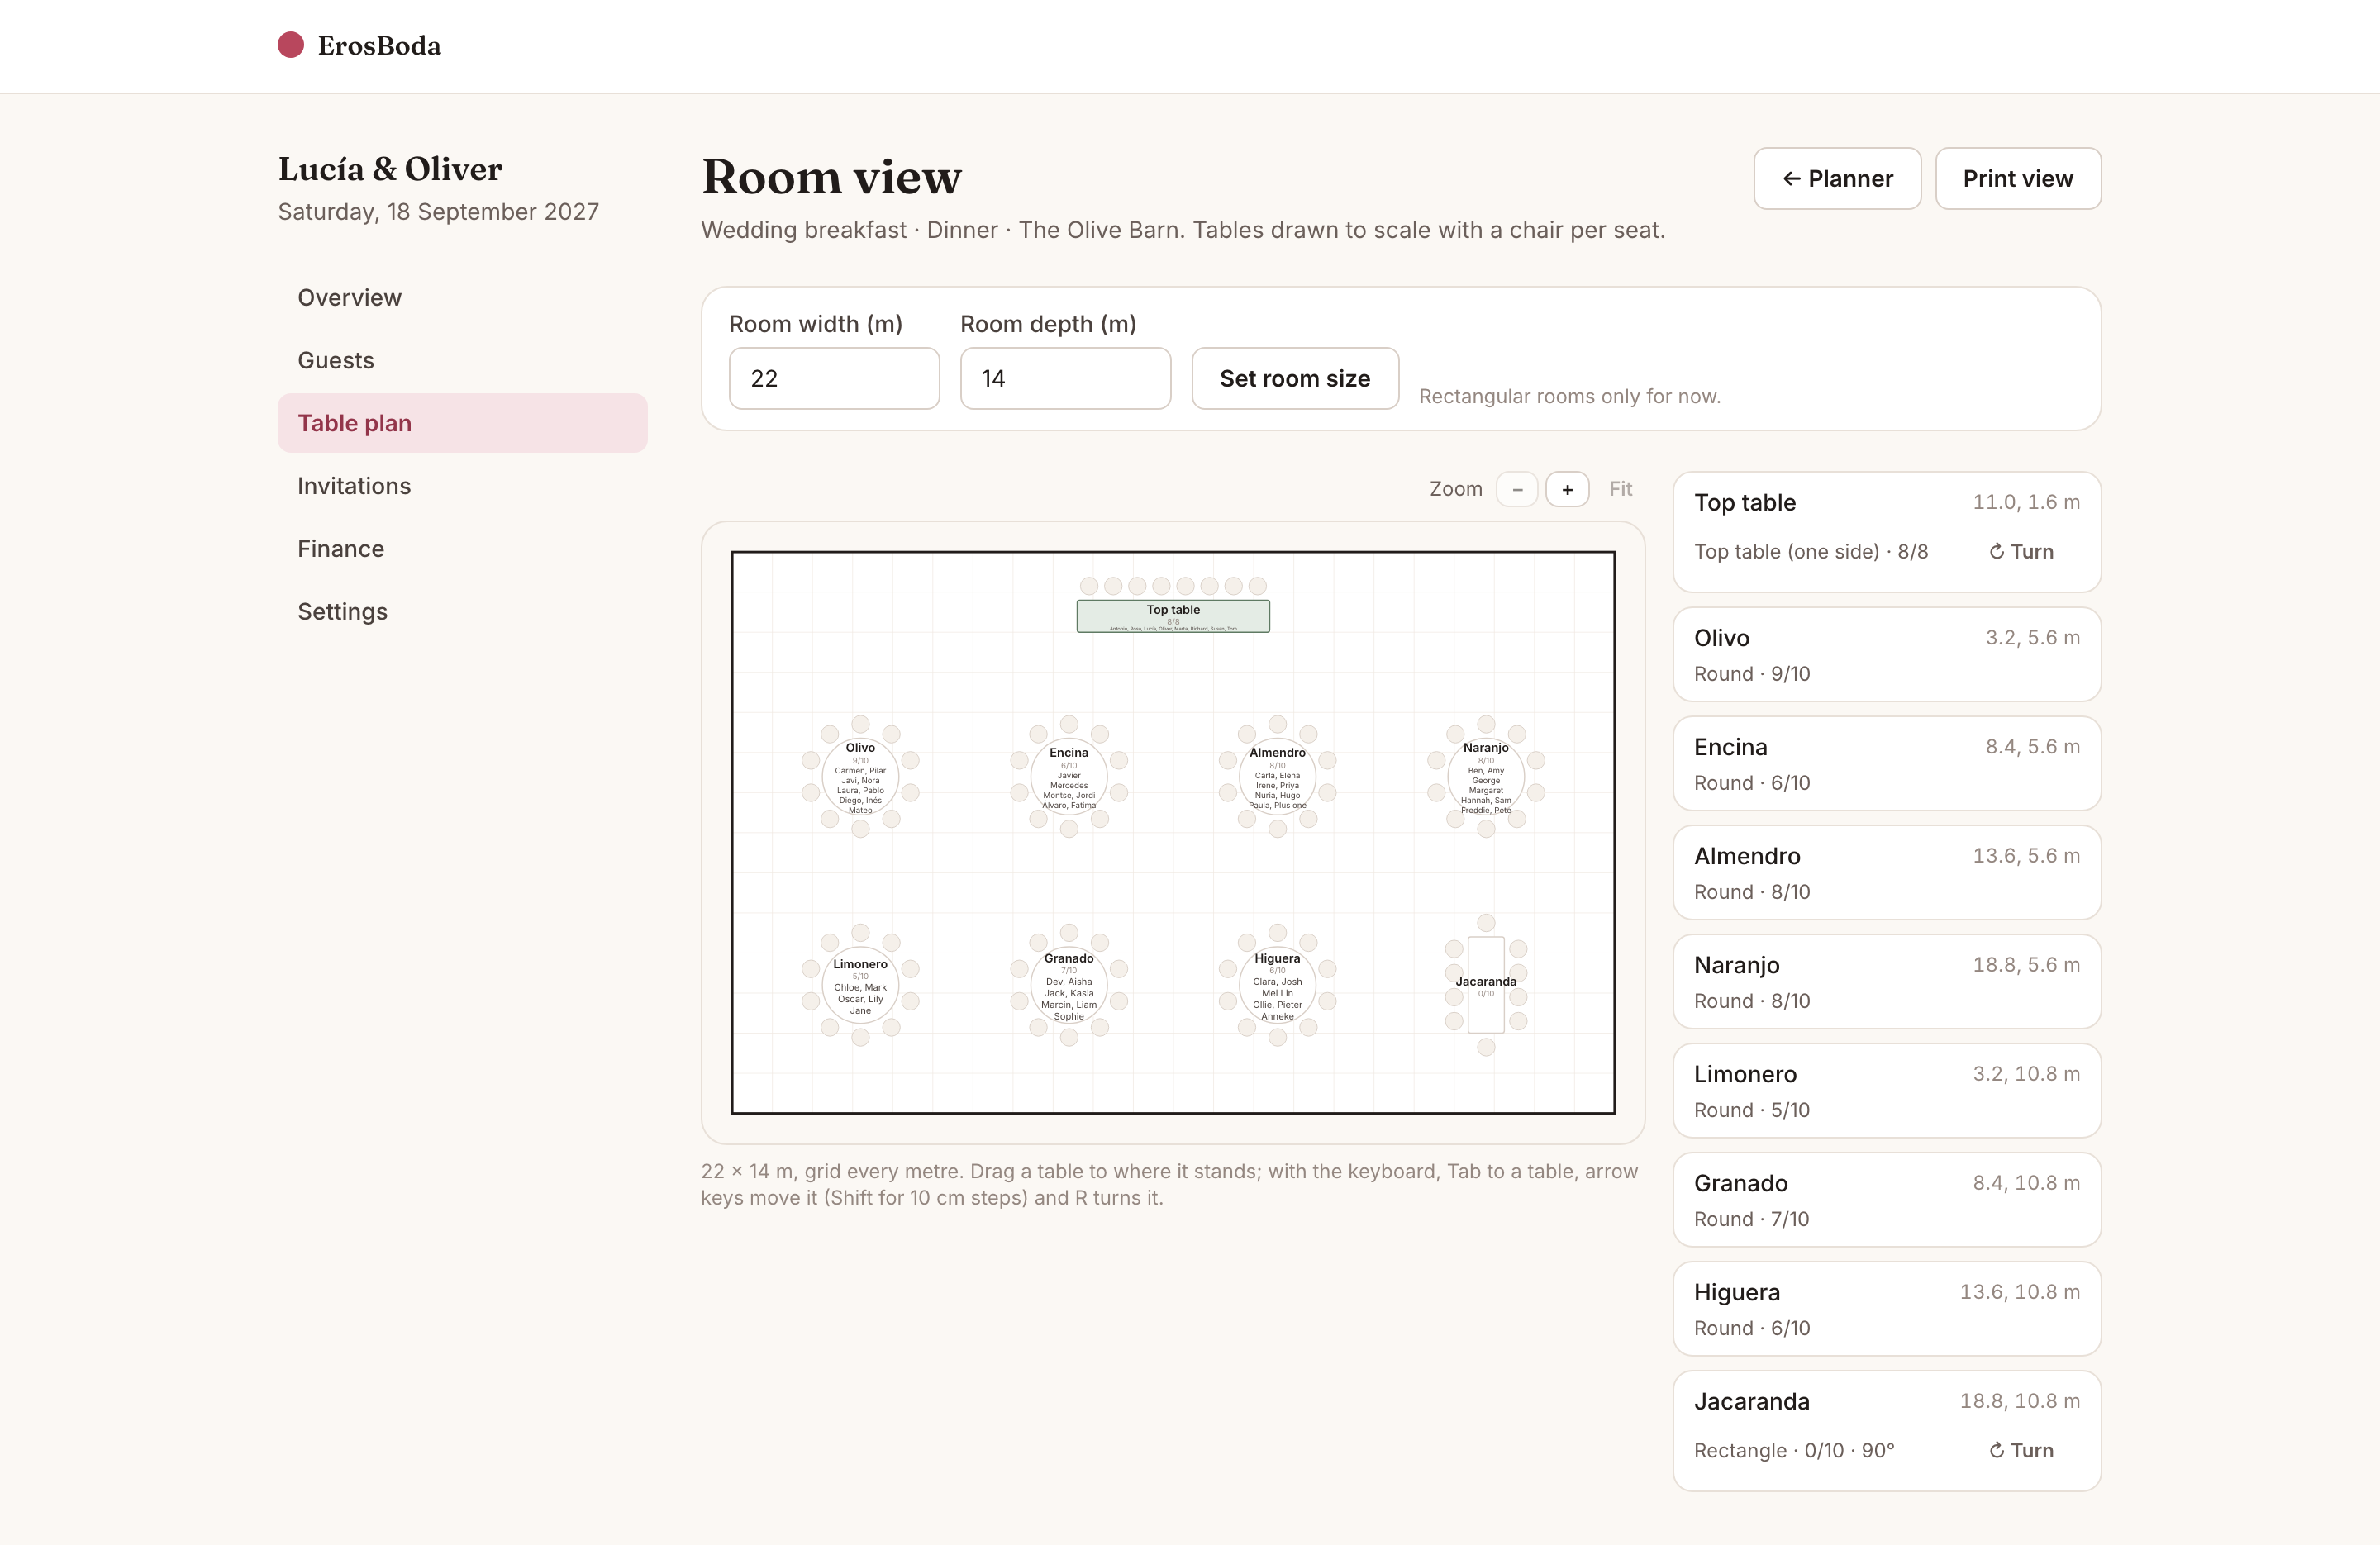2380x1545 pixels.
Task: Click the Encina card in list
Action: (x=1887, y=763)
